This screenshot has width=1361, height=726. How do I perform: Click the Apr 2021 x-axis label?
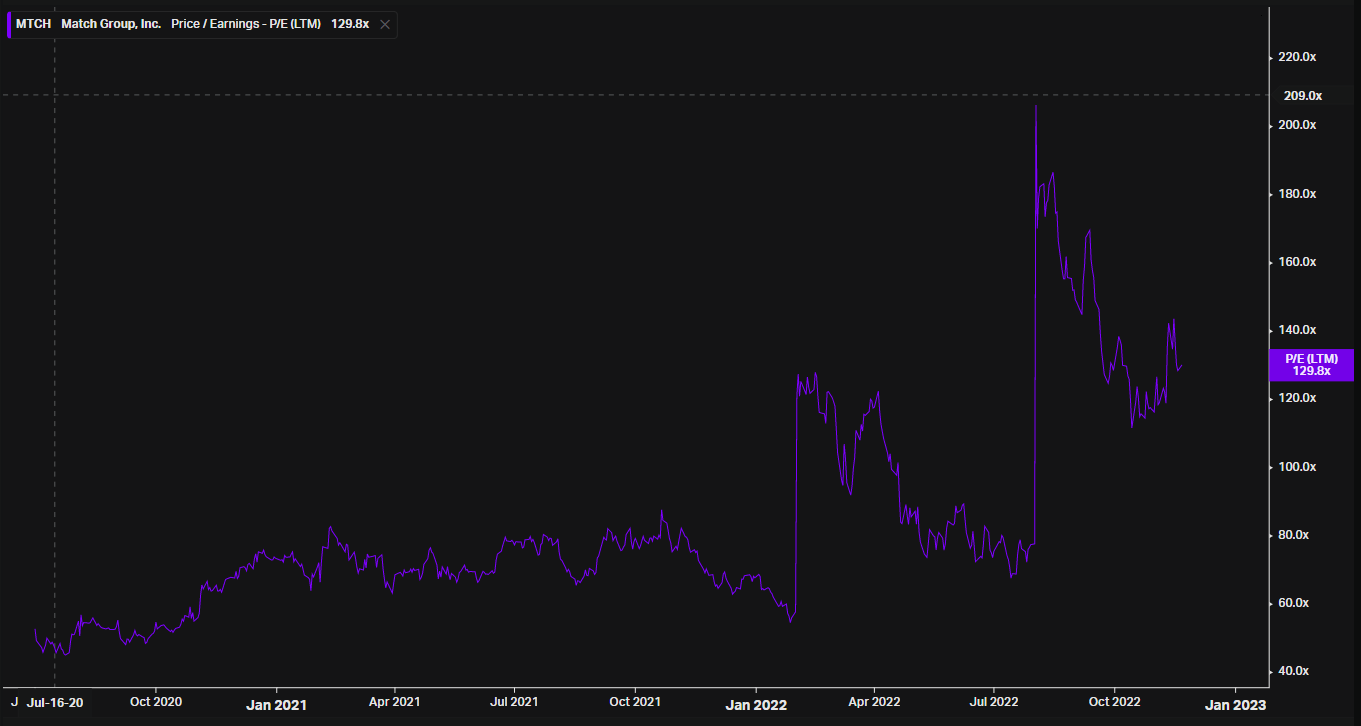394,702
